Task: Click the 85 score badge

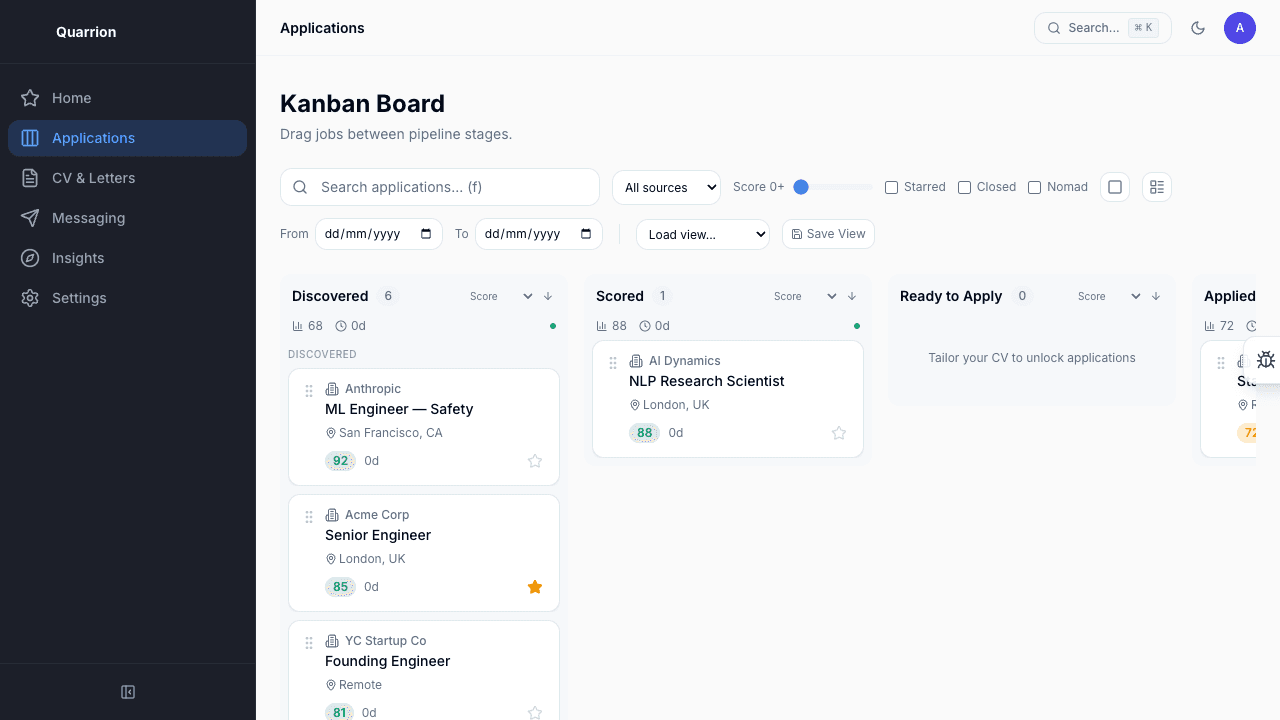Action: click(340, 587)
